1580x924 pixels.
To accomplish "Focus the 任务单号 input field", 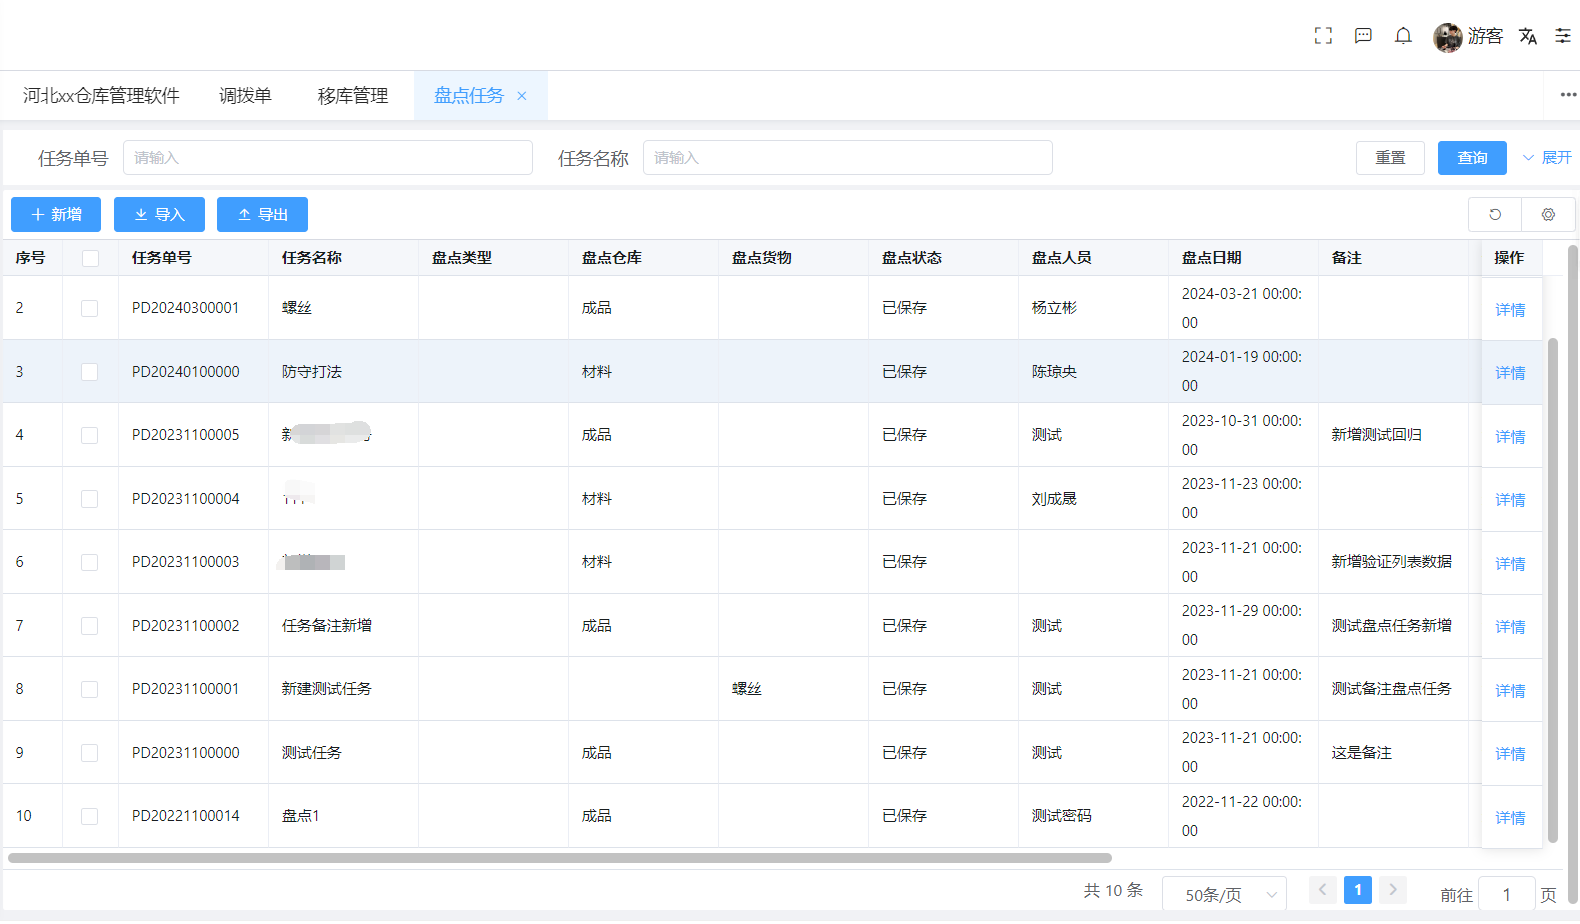I will click(x=328, y=158).
